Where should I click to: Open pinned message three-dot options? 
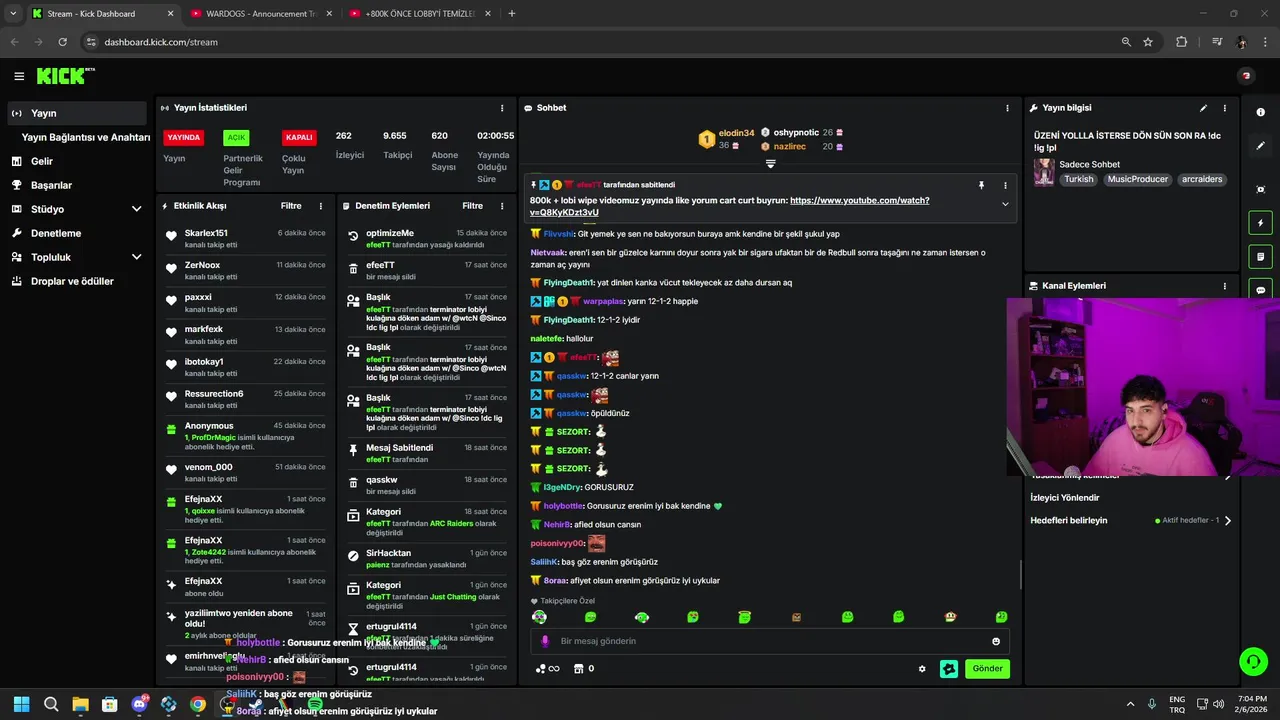pos(1005,185)
